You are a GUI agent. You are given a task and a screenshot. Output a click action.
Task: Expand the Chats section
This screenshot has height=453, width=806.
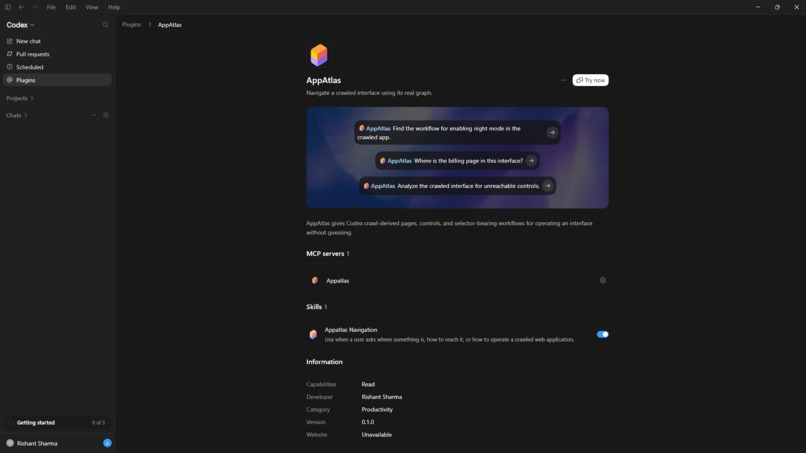16,115
